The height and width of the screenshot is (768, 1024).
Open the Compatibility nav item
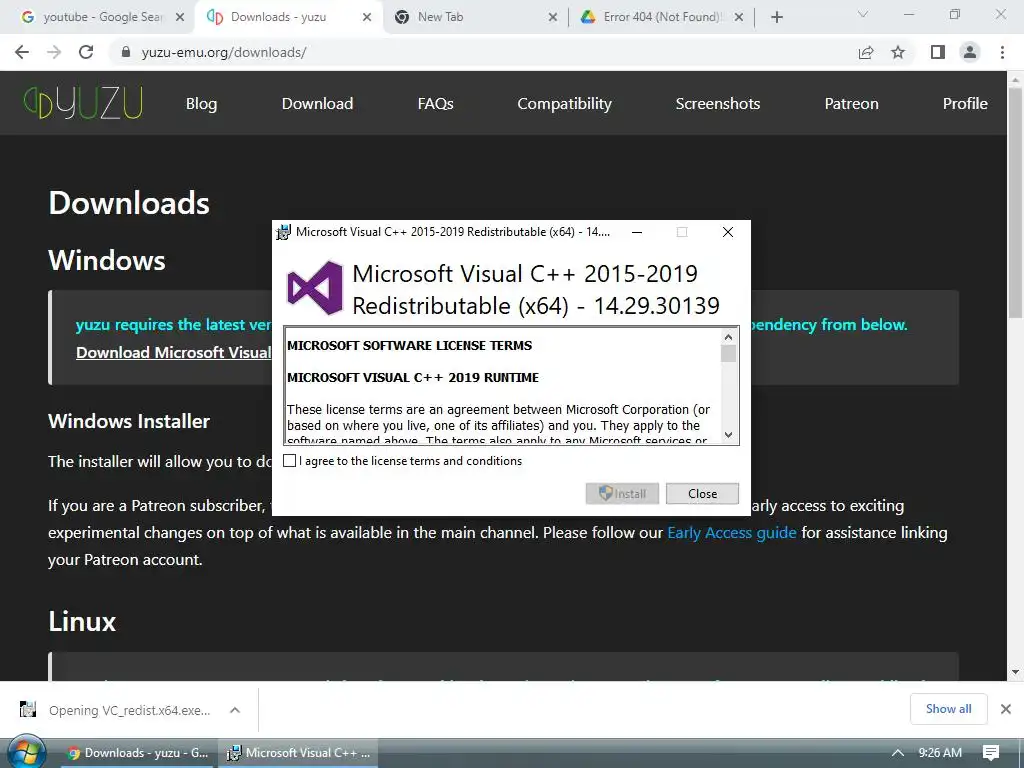coord(564,103)
